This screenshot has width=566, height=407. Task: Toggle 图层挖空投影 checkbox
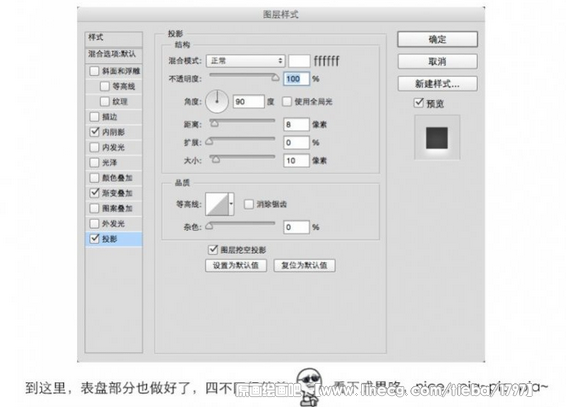click(x=213, y=249)
